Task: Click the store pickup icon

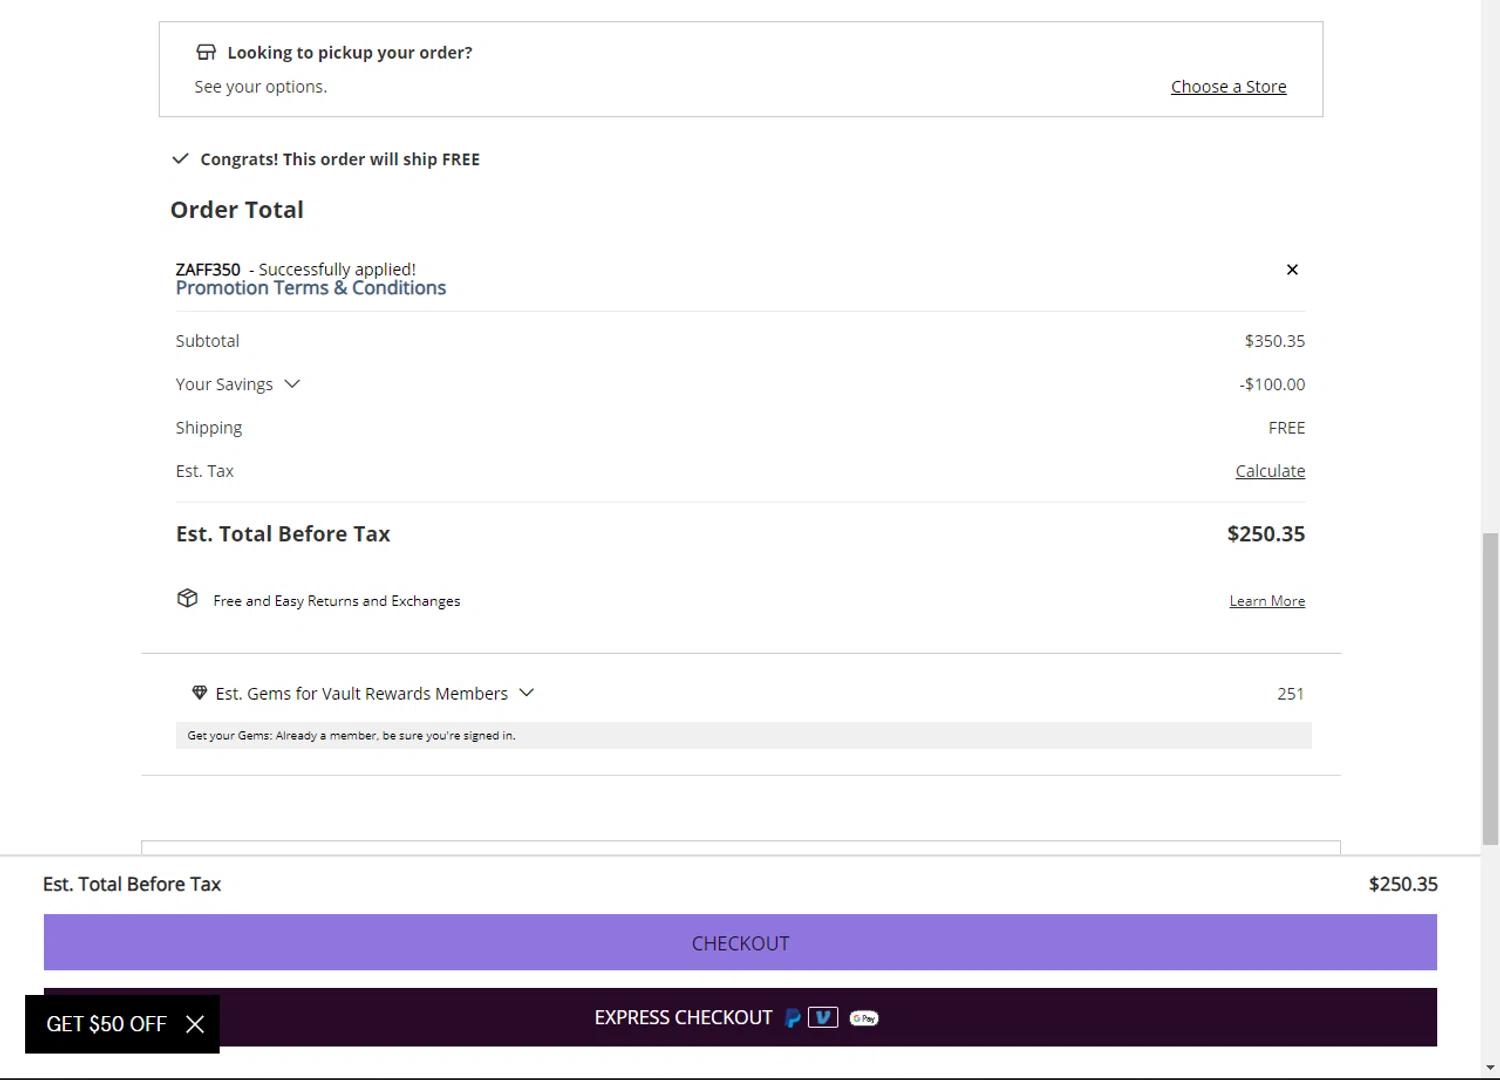Action: pos(206,52)
